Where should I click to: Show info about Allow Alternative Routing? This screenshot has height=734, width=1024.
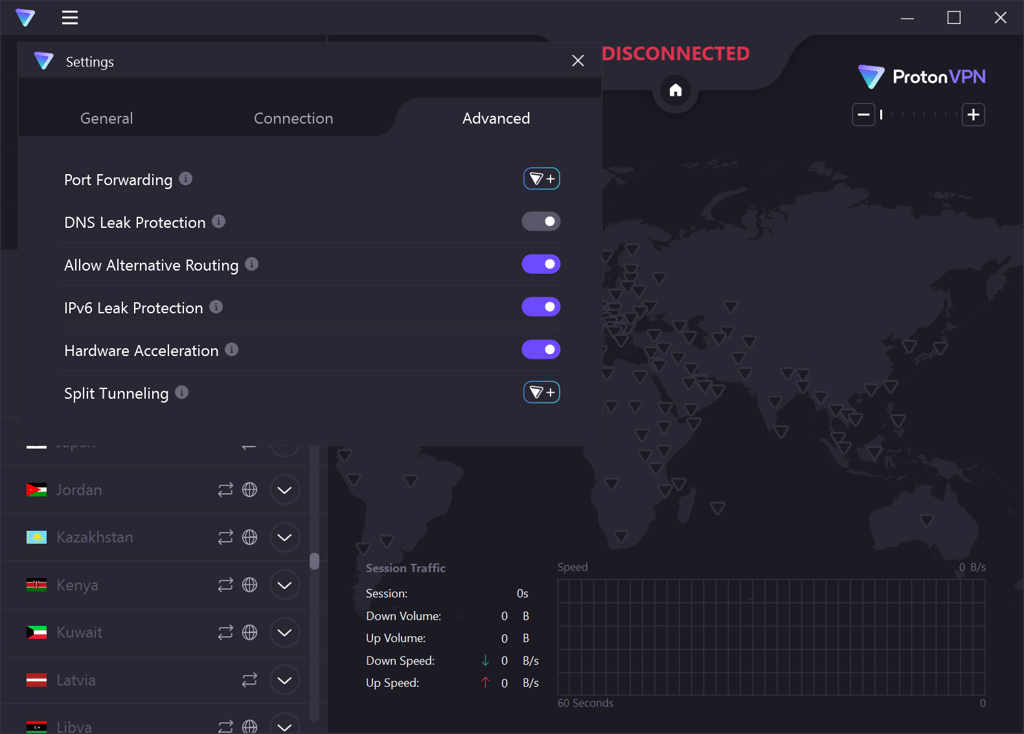(251, 264)
